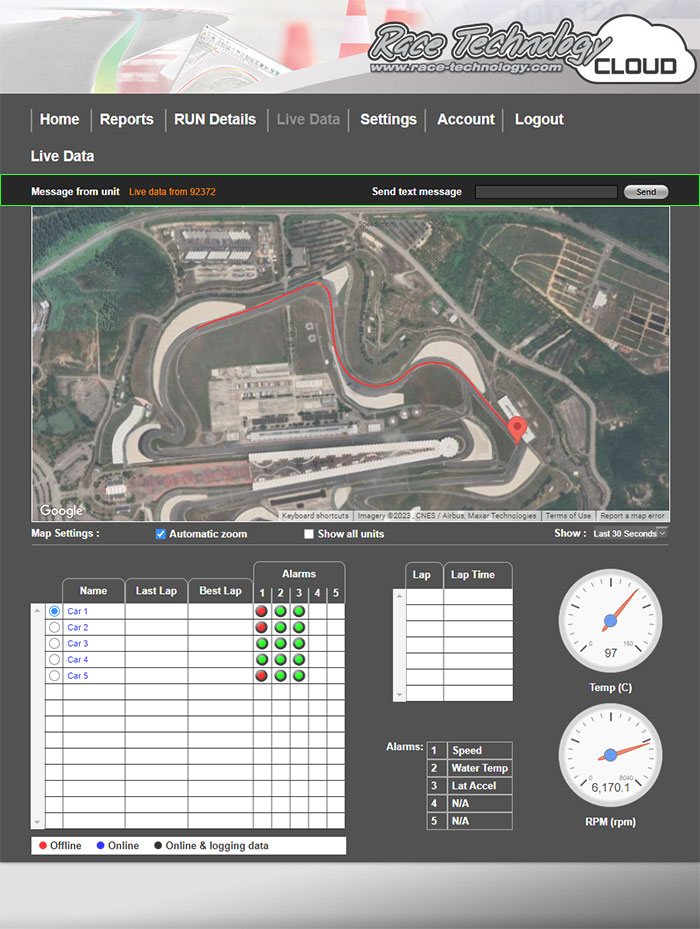Click Car 5 red alarm 1 indicator

[262, 676]
